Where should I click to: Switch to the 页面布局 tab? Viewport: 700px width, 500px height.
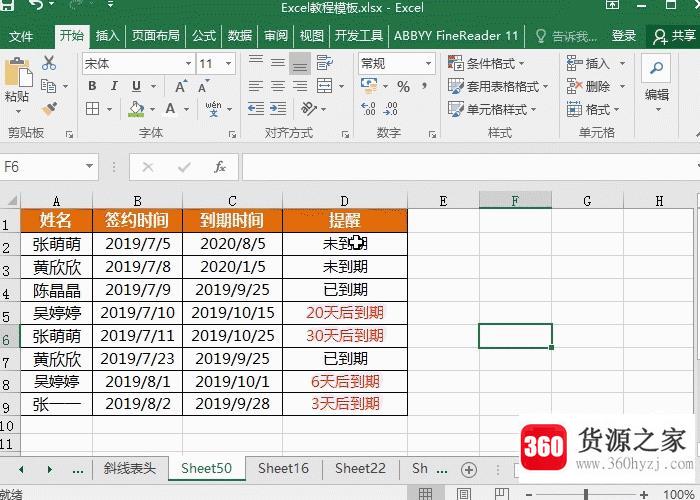click(155, 36)
